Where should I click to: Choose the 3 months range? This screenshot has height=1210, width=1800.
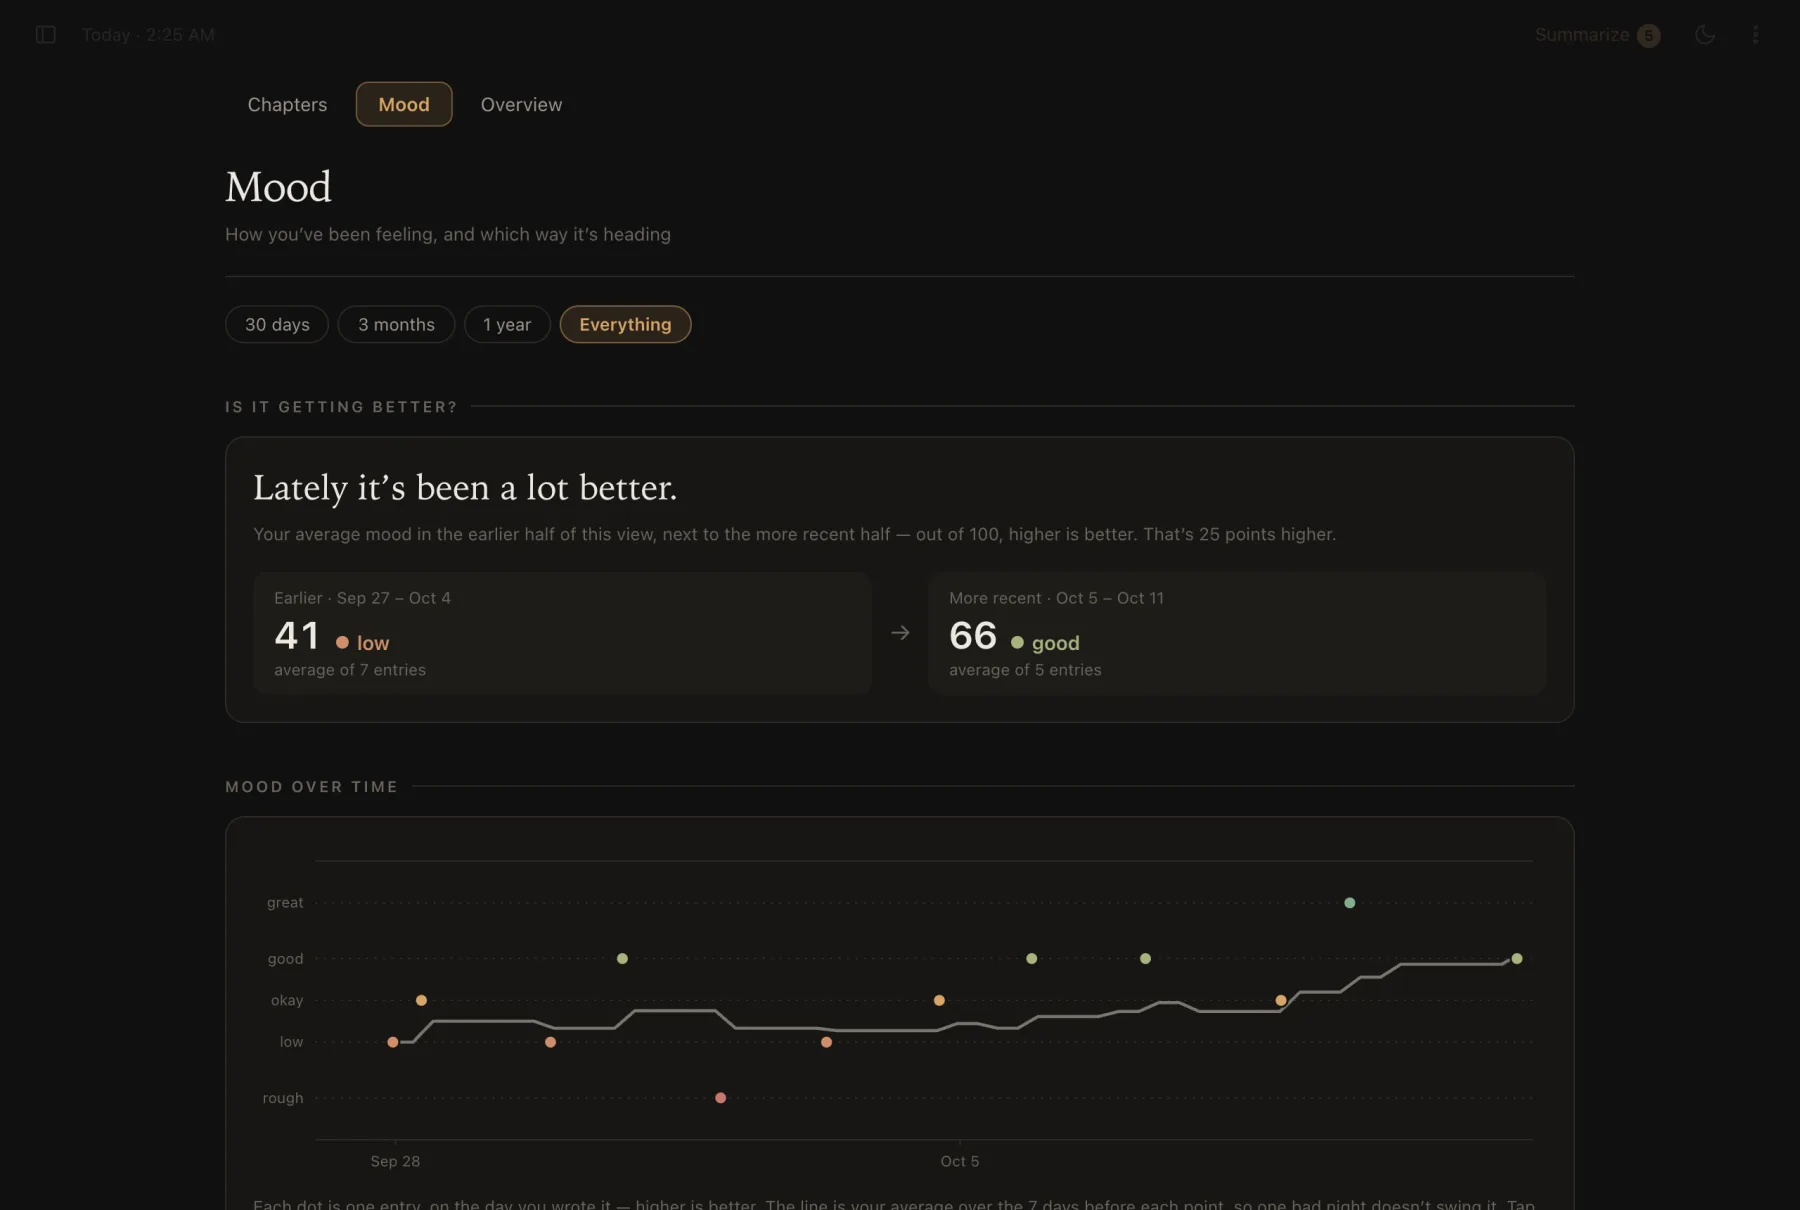point(396,324)
